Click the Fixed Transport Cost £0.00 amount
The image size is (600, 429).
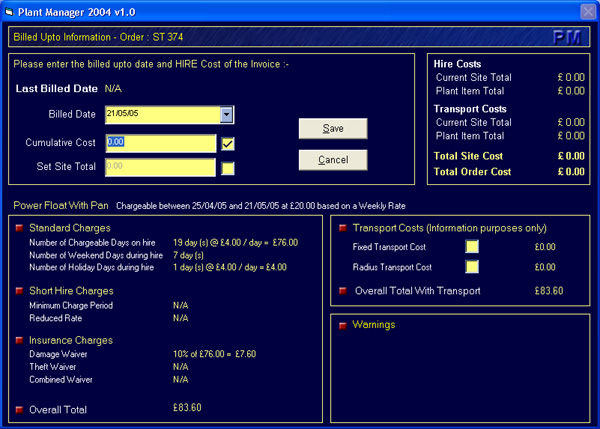point(545,247)
